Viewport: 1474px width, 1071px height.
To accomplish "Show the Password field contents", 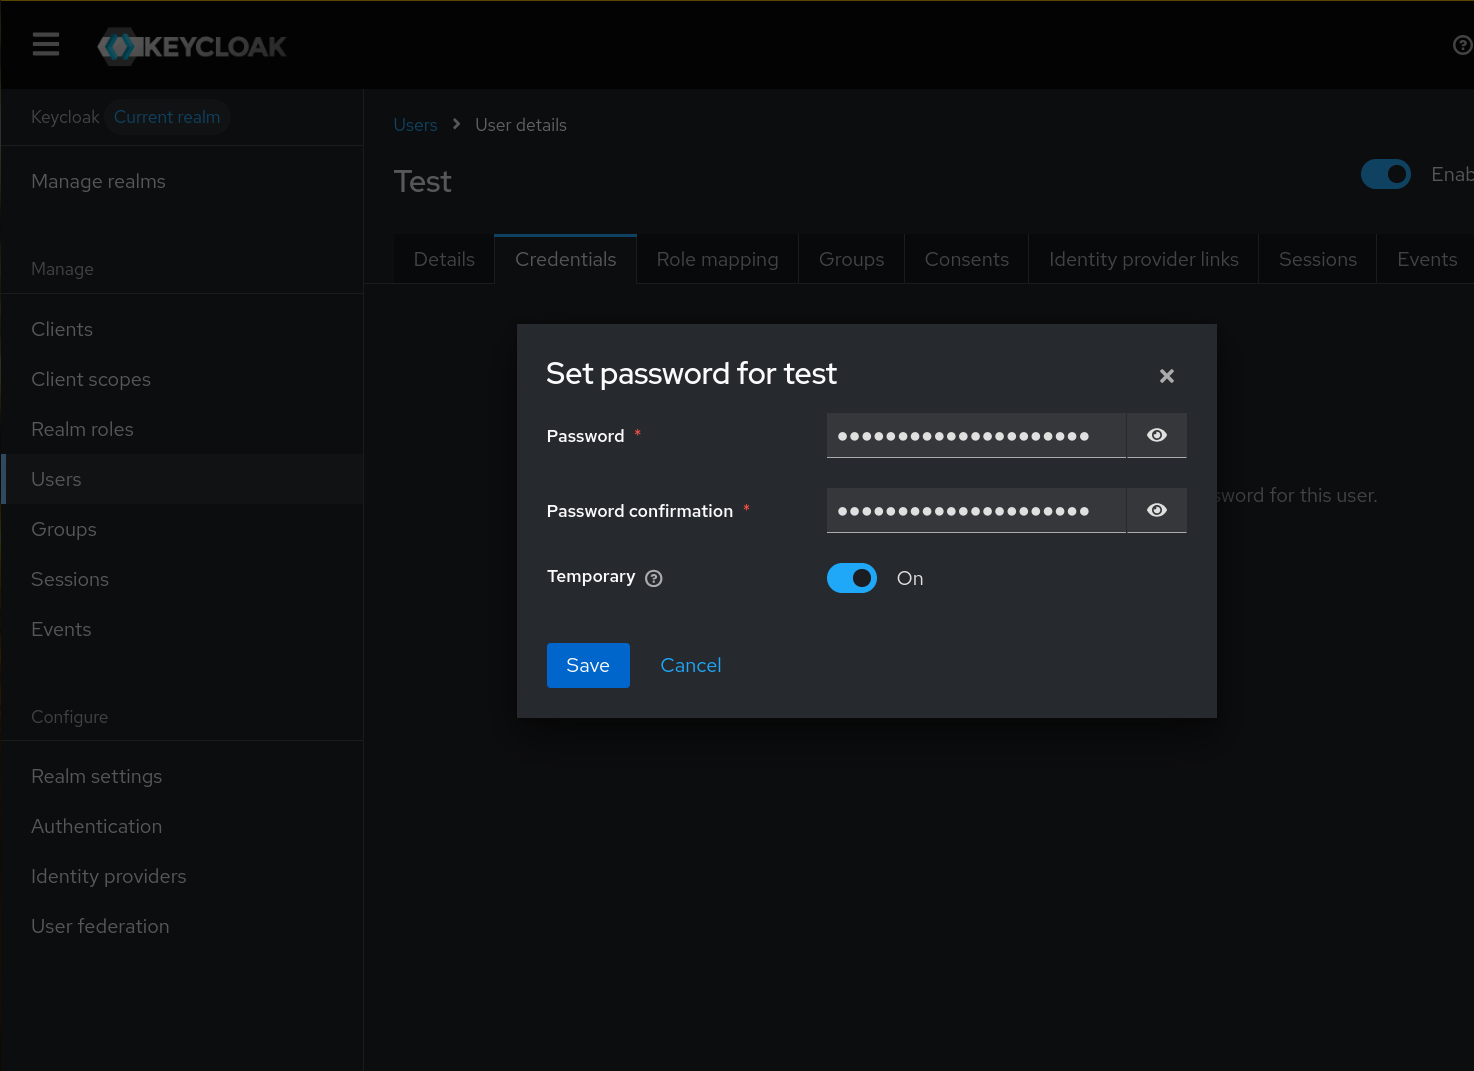I will point(1156,435).
